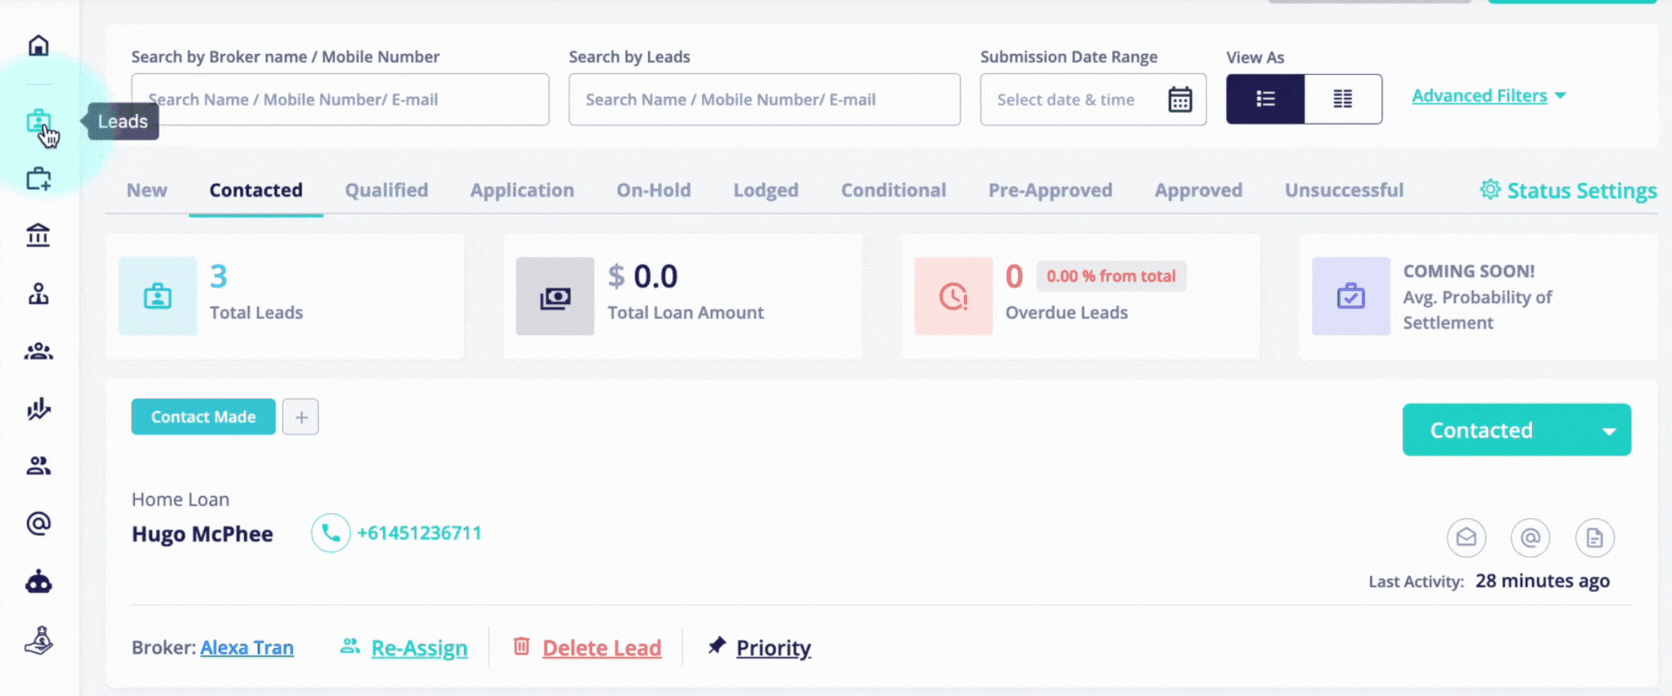Click the @ mention icon on the lead card

click(x=1530, y=537)
